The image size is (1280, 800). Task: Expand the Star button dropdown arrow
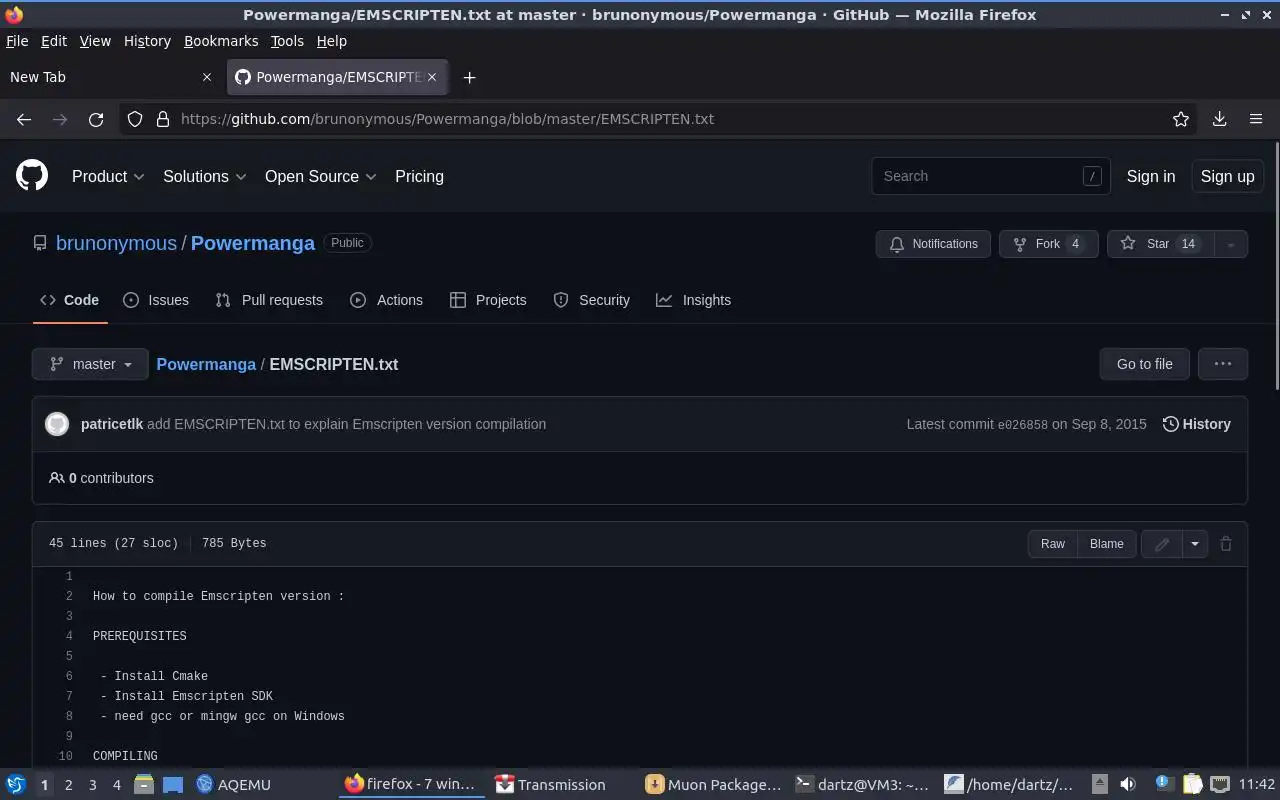(1230, 244)
